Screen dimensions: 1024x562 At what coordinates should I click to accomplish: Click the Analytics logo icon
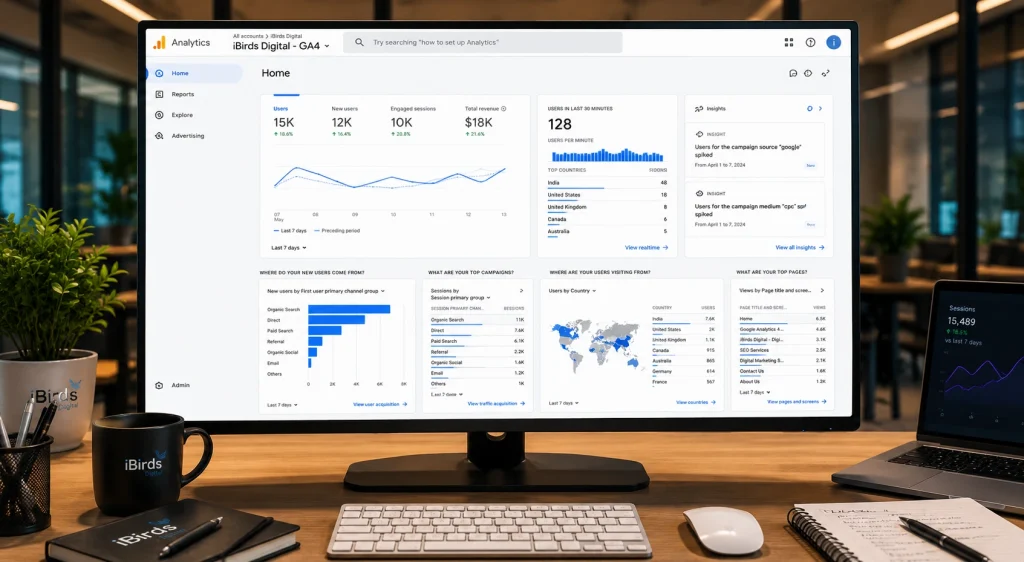(x=159, y=42)
